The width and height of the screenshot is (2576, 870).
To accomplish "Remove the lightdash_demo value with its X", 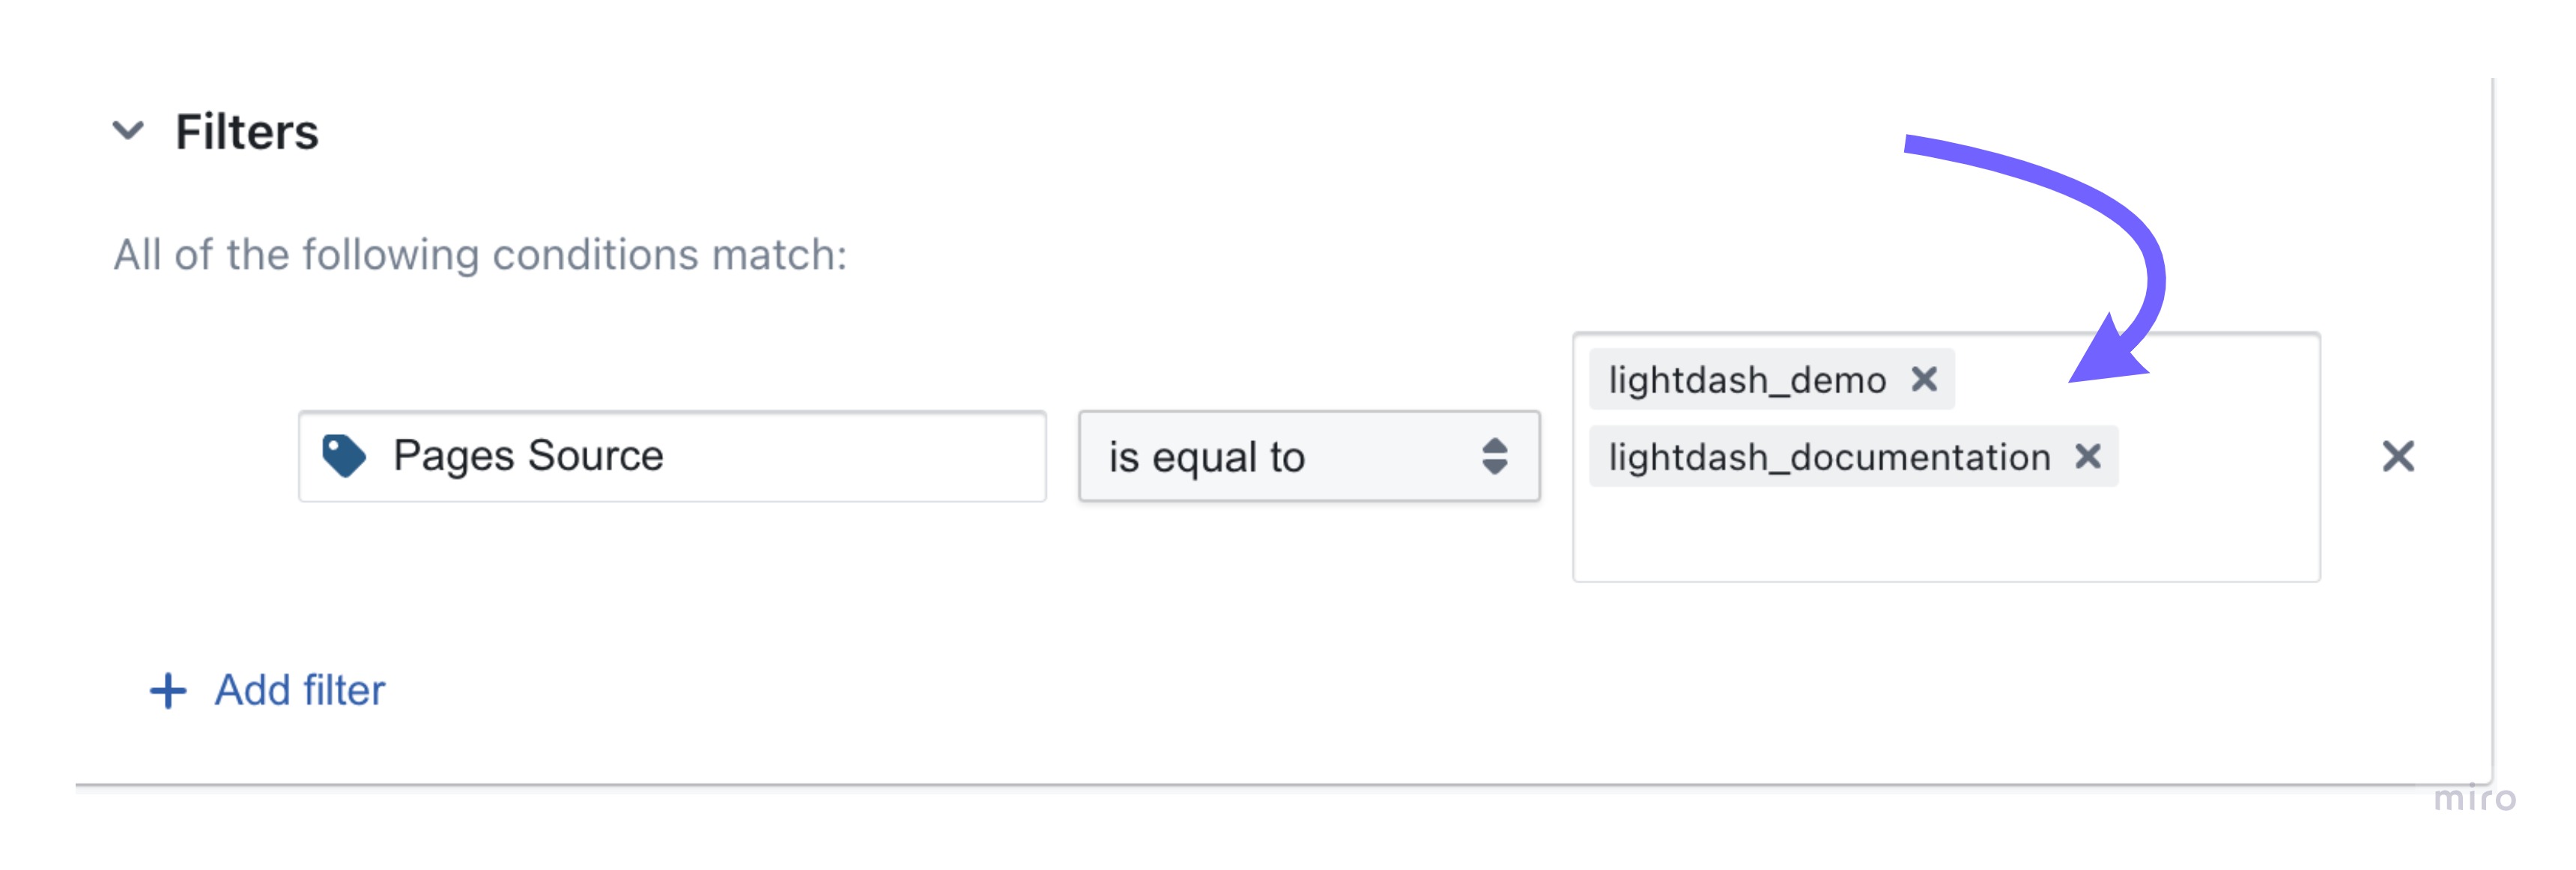I will point(1924,380).
